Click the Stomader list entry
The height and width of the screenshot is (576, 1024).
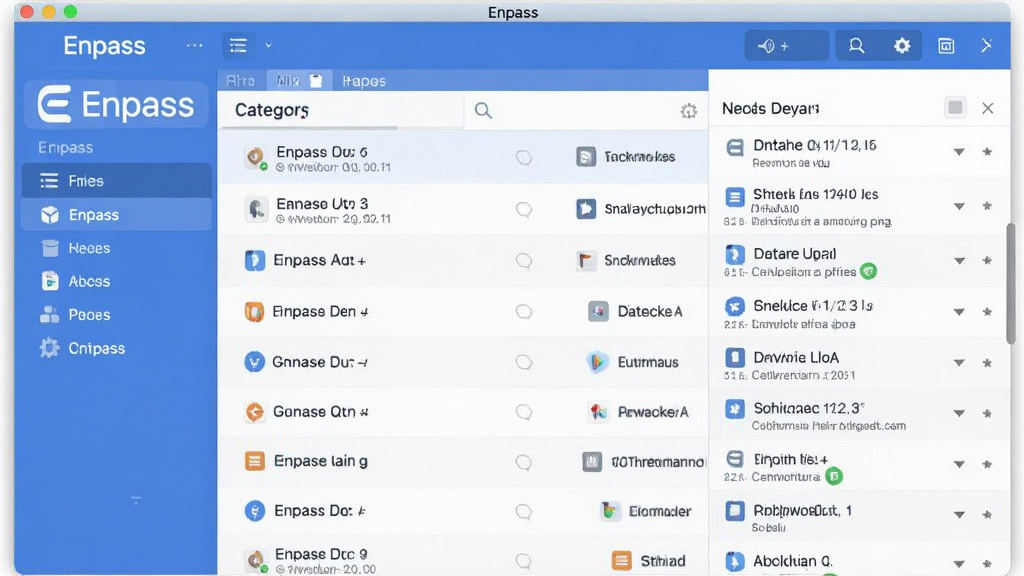pyautogui.click(x=645, y=511)
